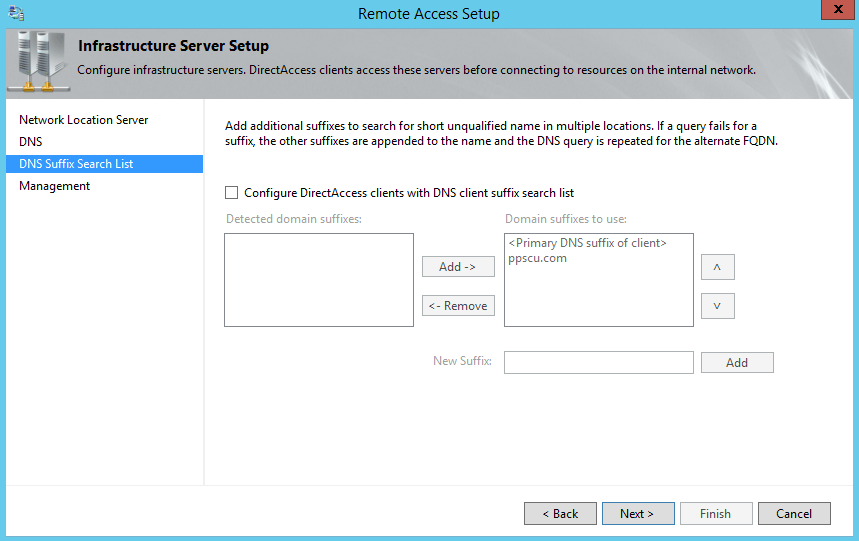Click the < Back button

[560, 514]
